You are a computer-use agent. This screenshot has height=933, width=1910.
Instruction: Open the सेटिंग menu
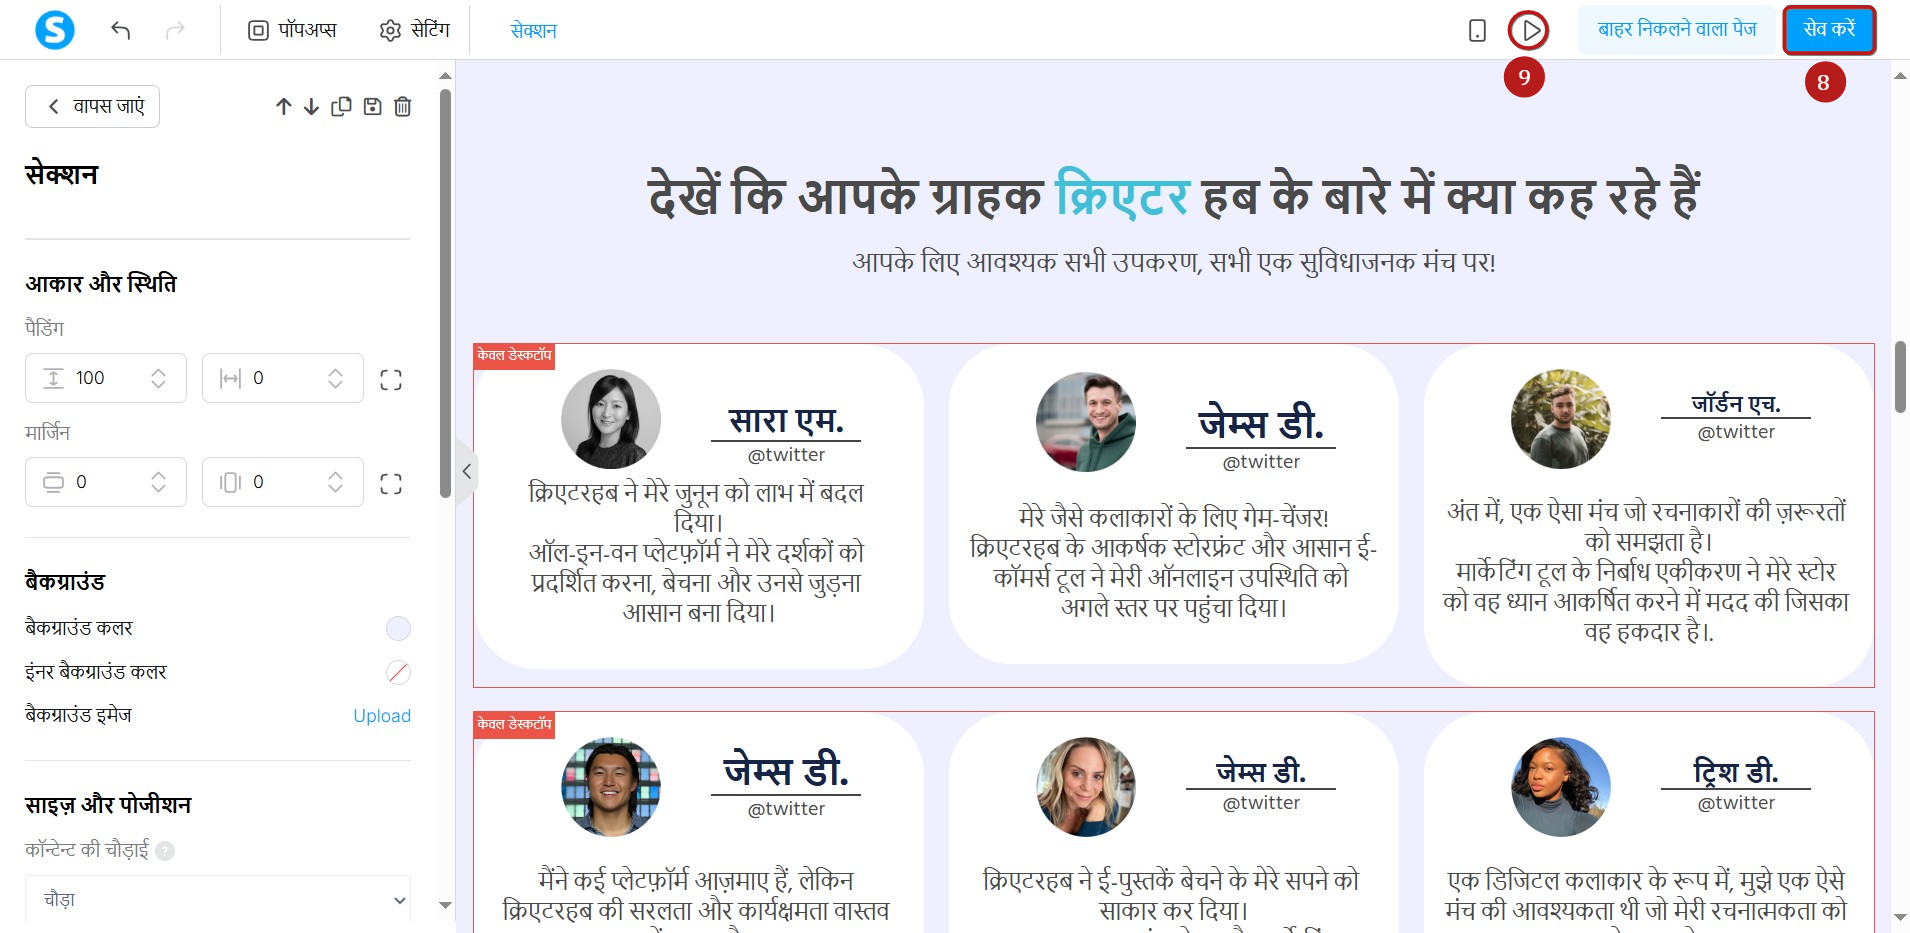[x=415, y=30]
